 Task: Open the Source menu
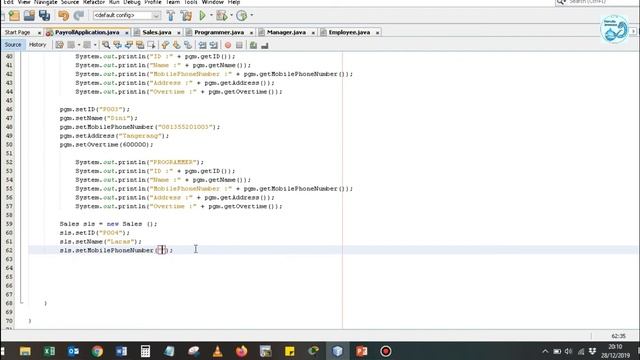70,2
